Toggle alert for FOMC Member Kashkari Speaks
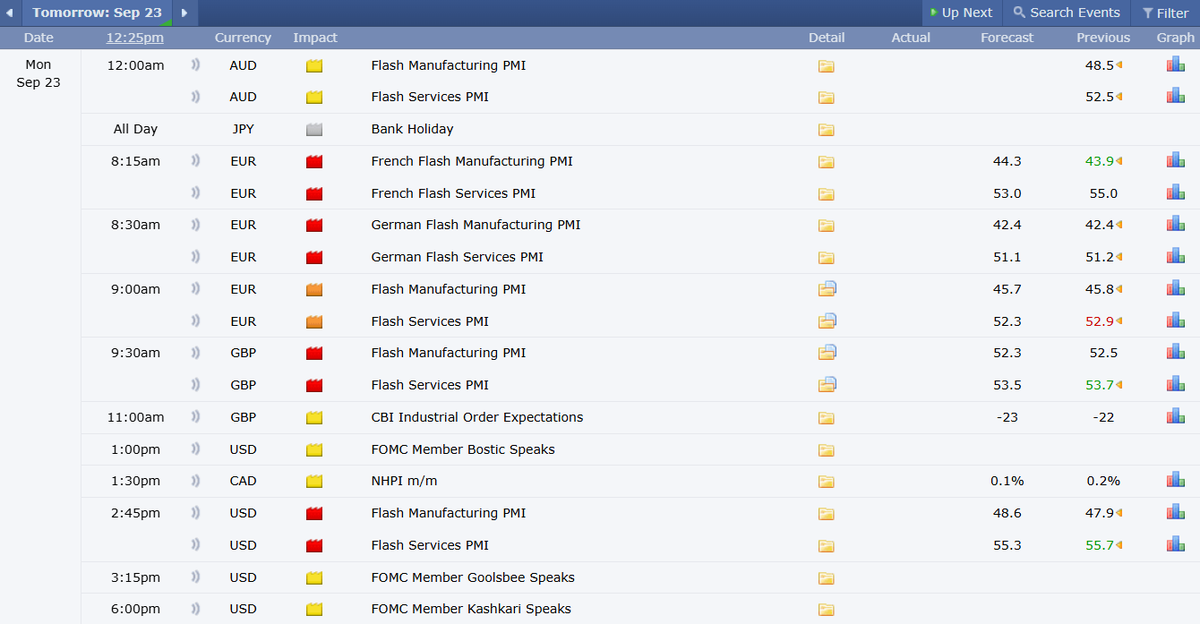Screen dimensions: 1200x624 195,609
